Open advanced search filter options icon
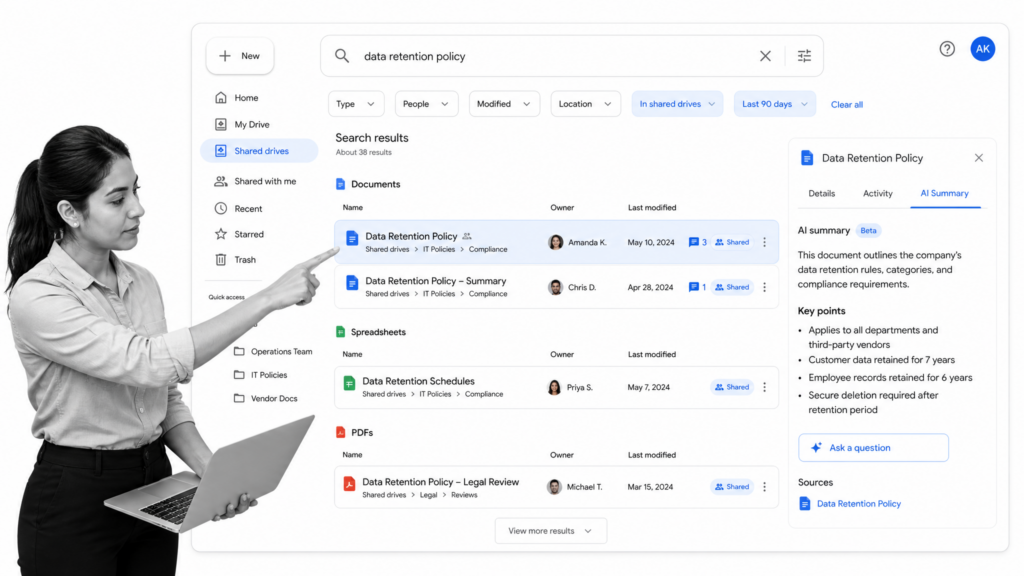Screen dimensions: 1024x576 coord(804,56)
